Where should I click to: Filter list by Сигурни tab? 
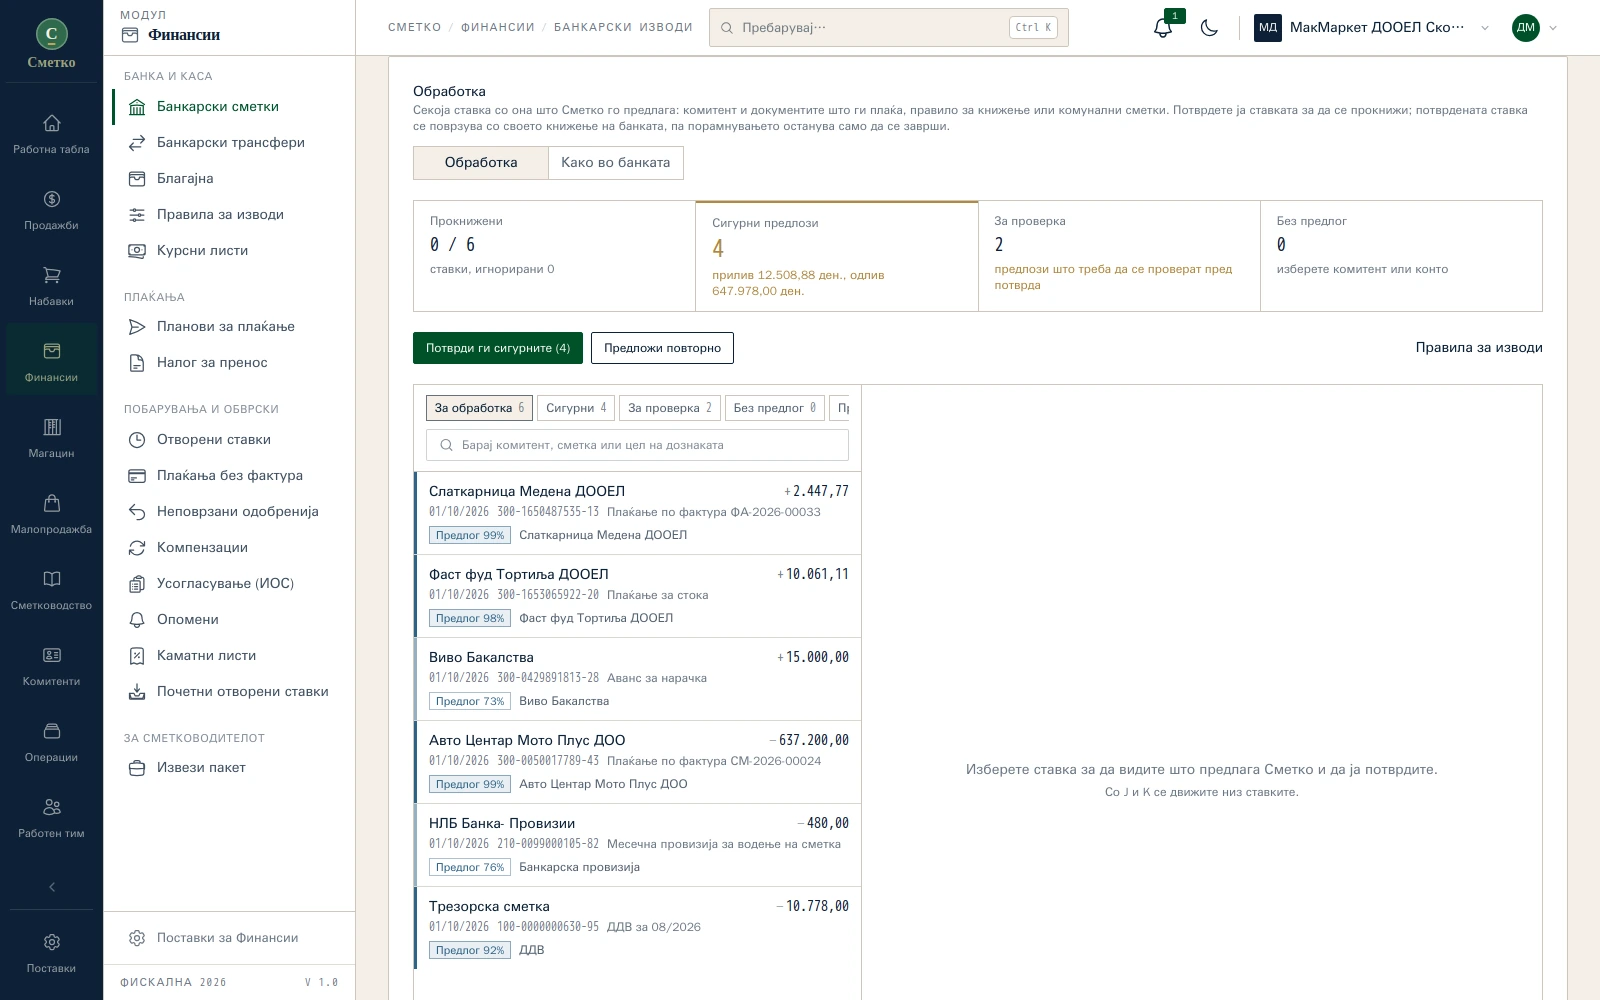pyautogui.click(x=576, y=407)
